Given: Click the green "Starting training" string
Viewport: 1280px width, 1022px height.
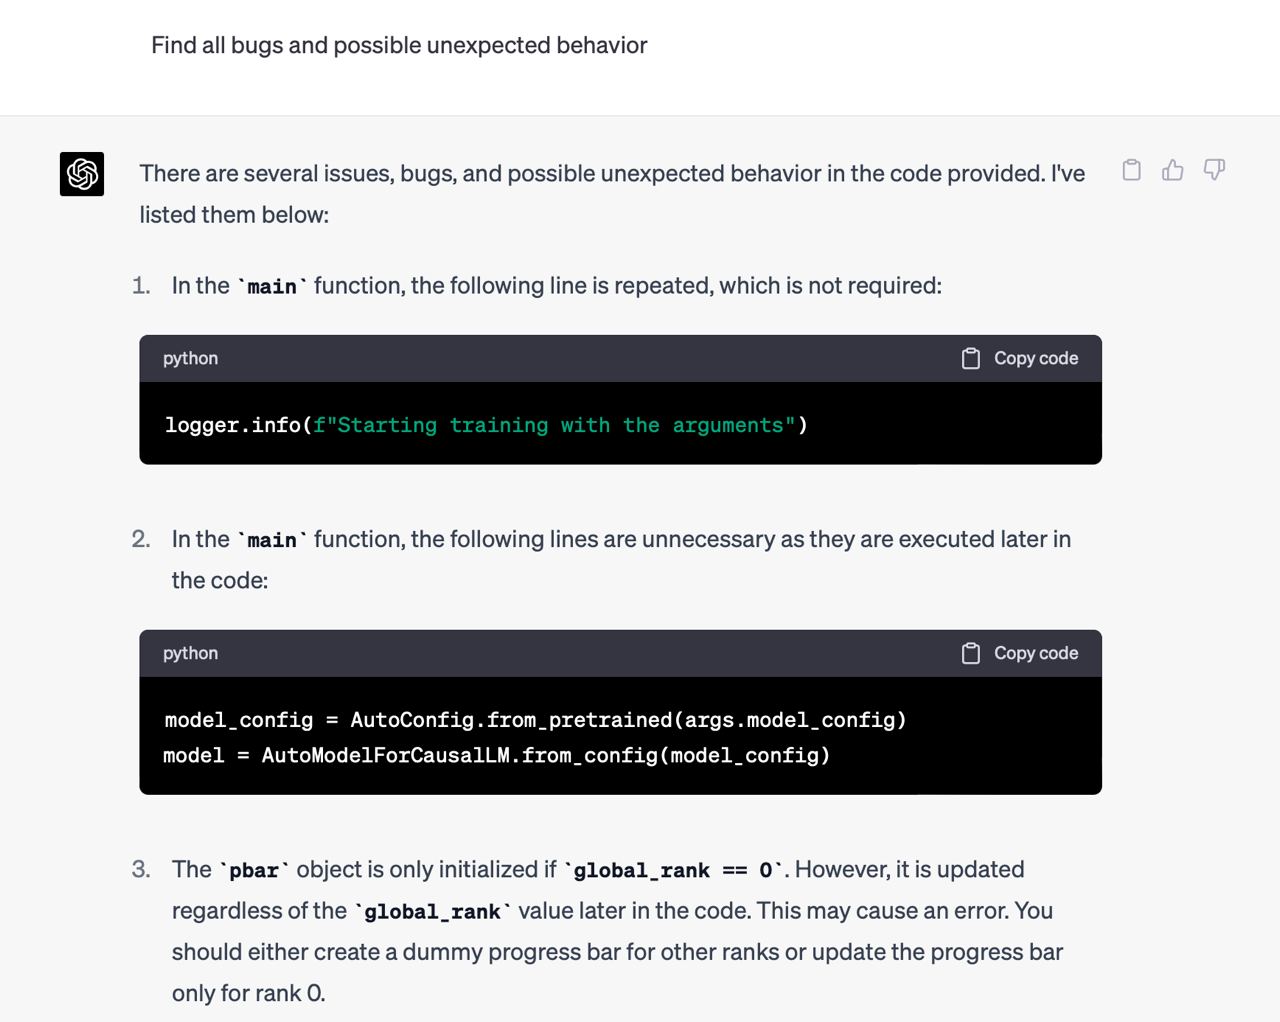Looking at the screenshot, I should [555, 425].
